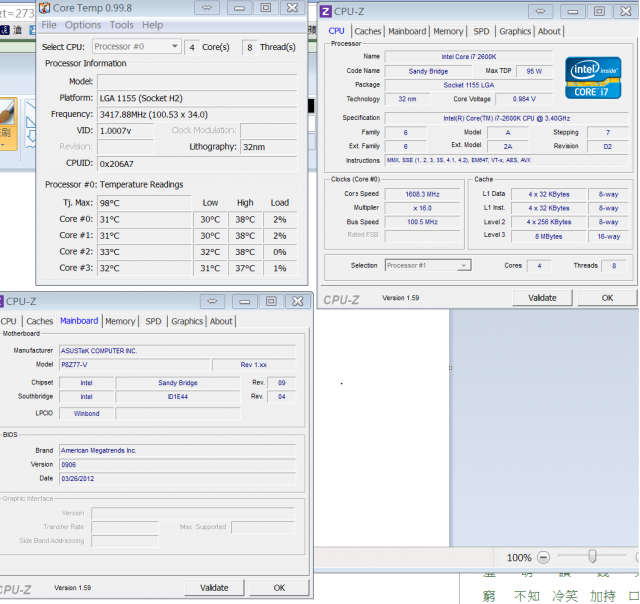This screenshot has height=604, width=640.
Task: Close the lower CPU-Z Mainboard window
Action: pos(298,301)
